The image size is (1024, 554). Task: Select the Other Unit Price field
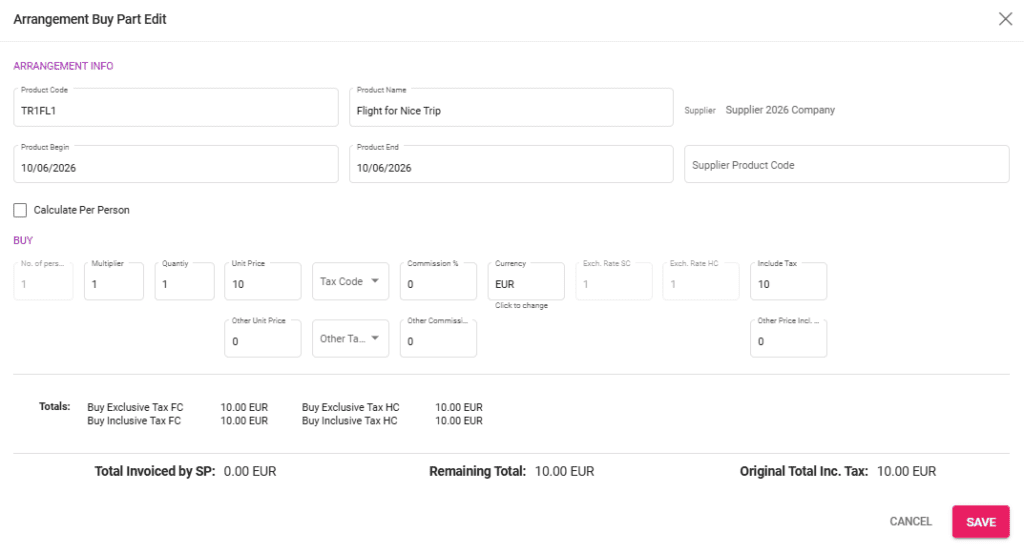263,341
